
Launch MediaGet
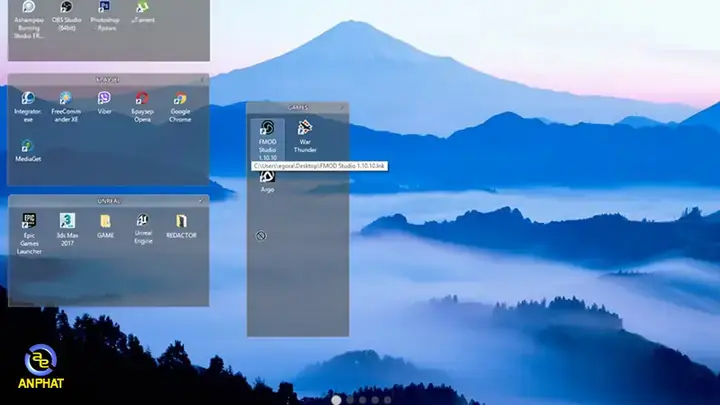point(28,146)
